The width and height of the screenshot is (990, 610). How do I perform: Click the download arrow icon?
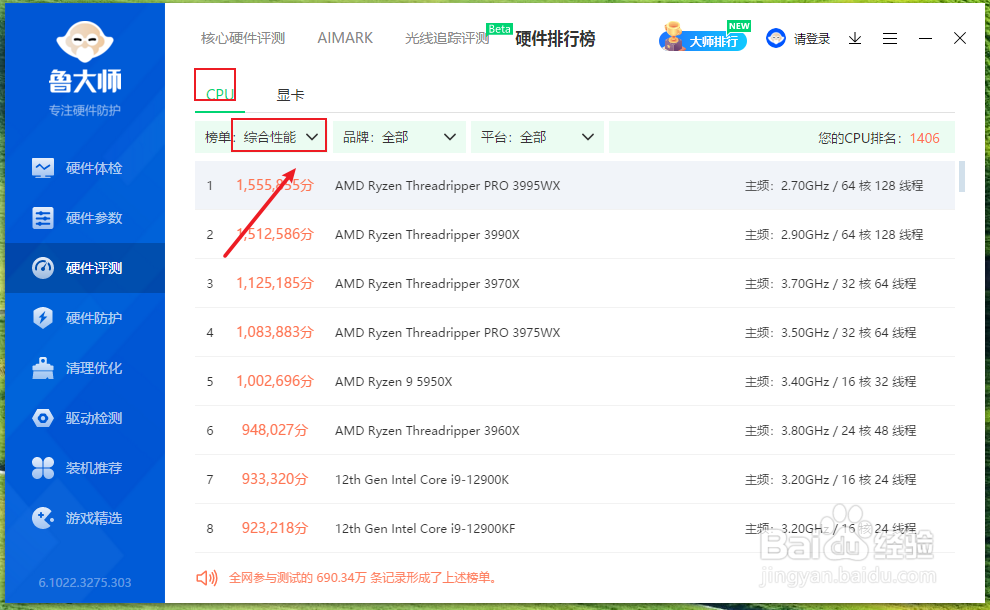855,39
